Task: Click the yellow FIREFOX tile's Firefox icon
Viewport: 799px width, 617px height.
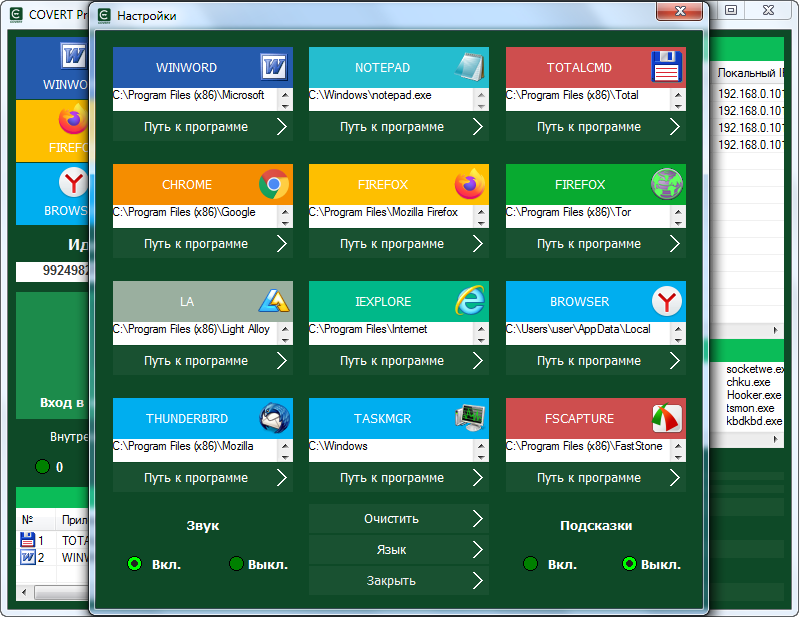Action: tap(470, 184)
